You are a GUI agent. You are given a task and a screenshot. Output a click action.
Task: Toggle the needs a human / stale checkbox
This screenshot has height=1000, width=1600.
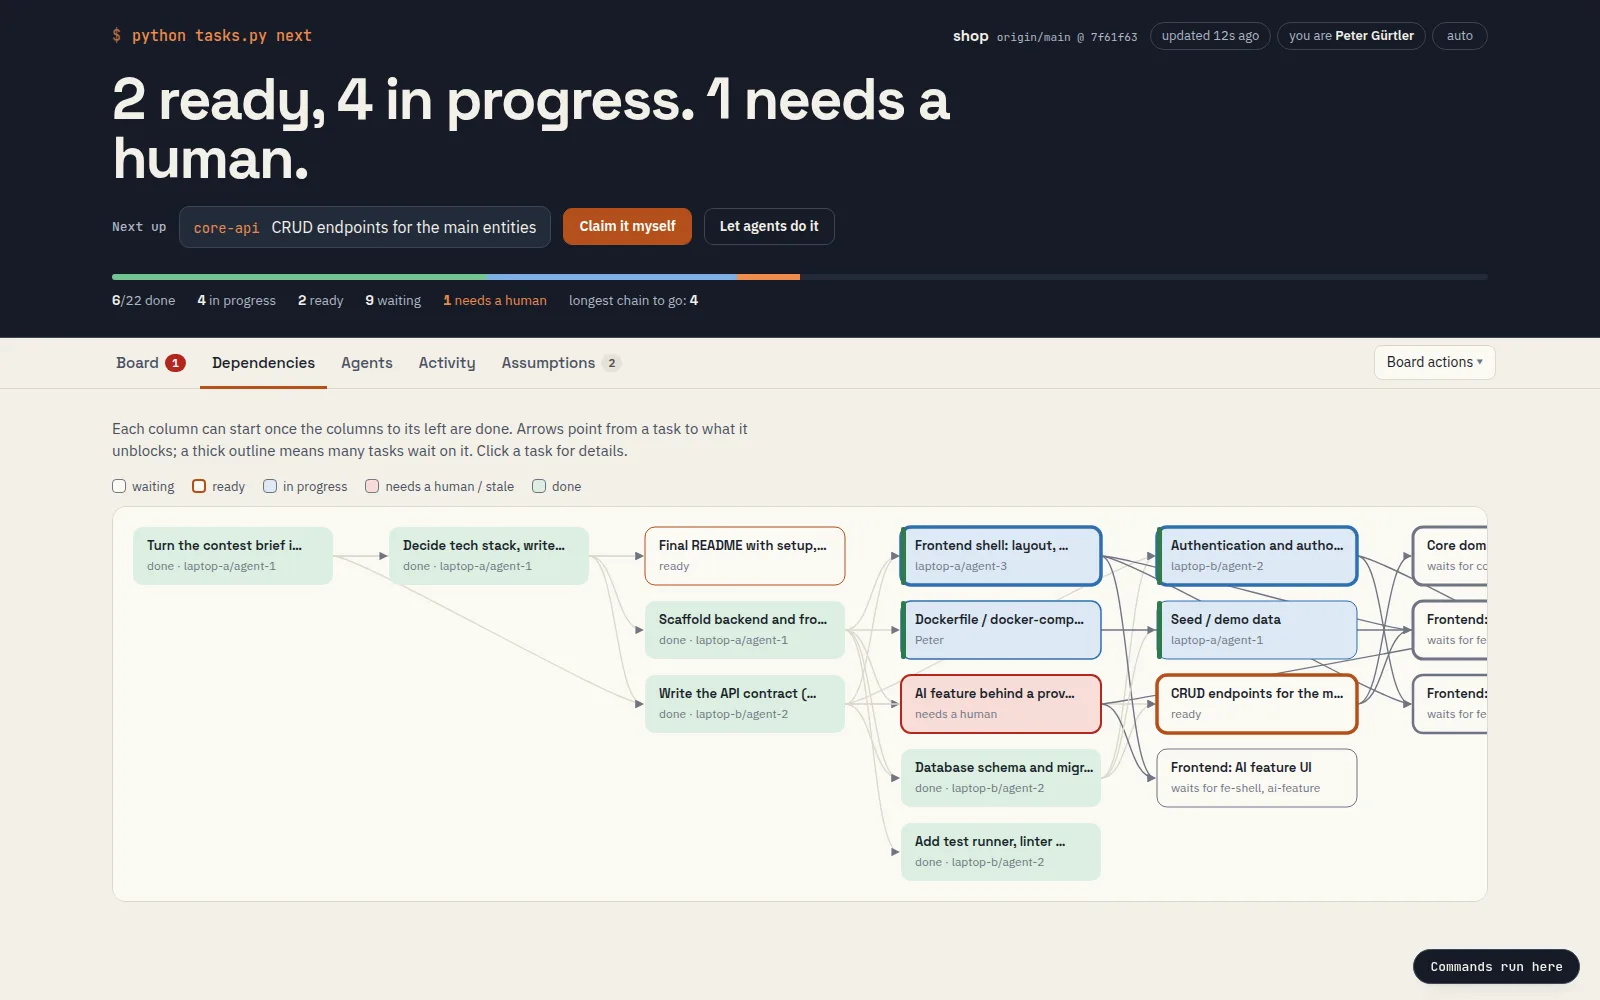point(372,486)
